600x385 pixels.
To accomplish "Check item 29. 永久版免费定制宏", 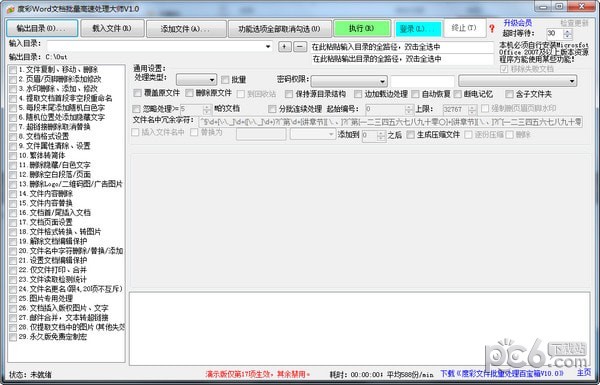I will point(13,337).
